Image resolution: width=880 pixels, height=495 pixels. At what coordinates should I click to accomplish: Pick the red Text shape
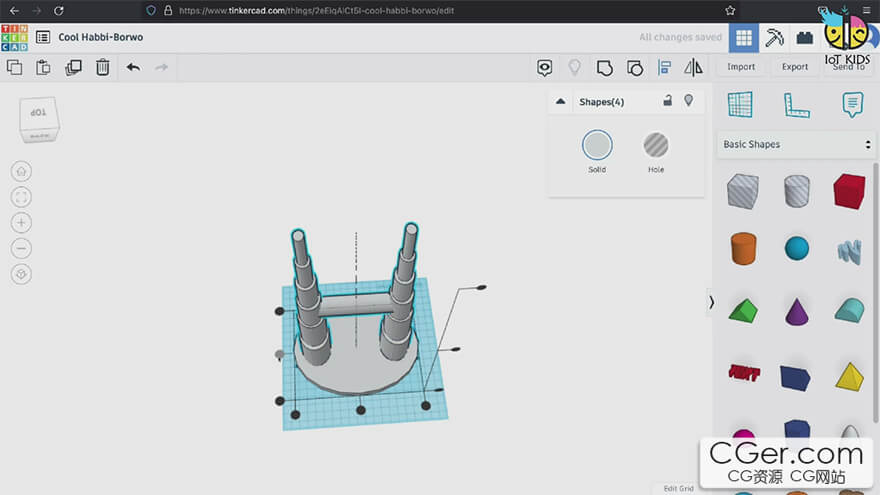point(744,372)
